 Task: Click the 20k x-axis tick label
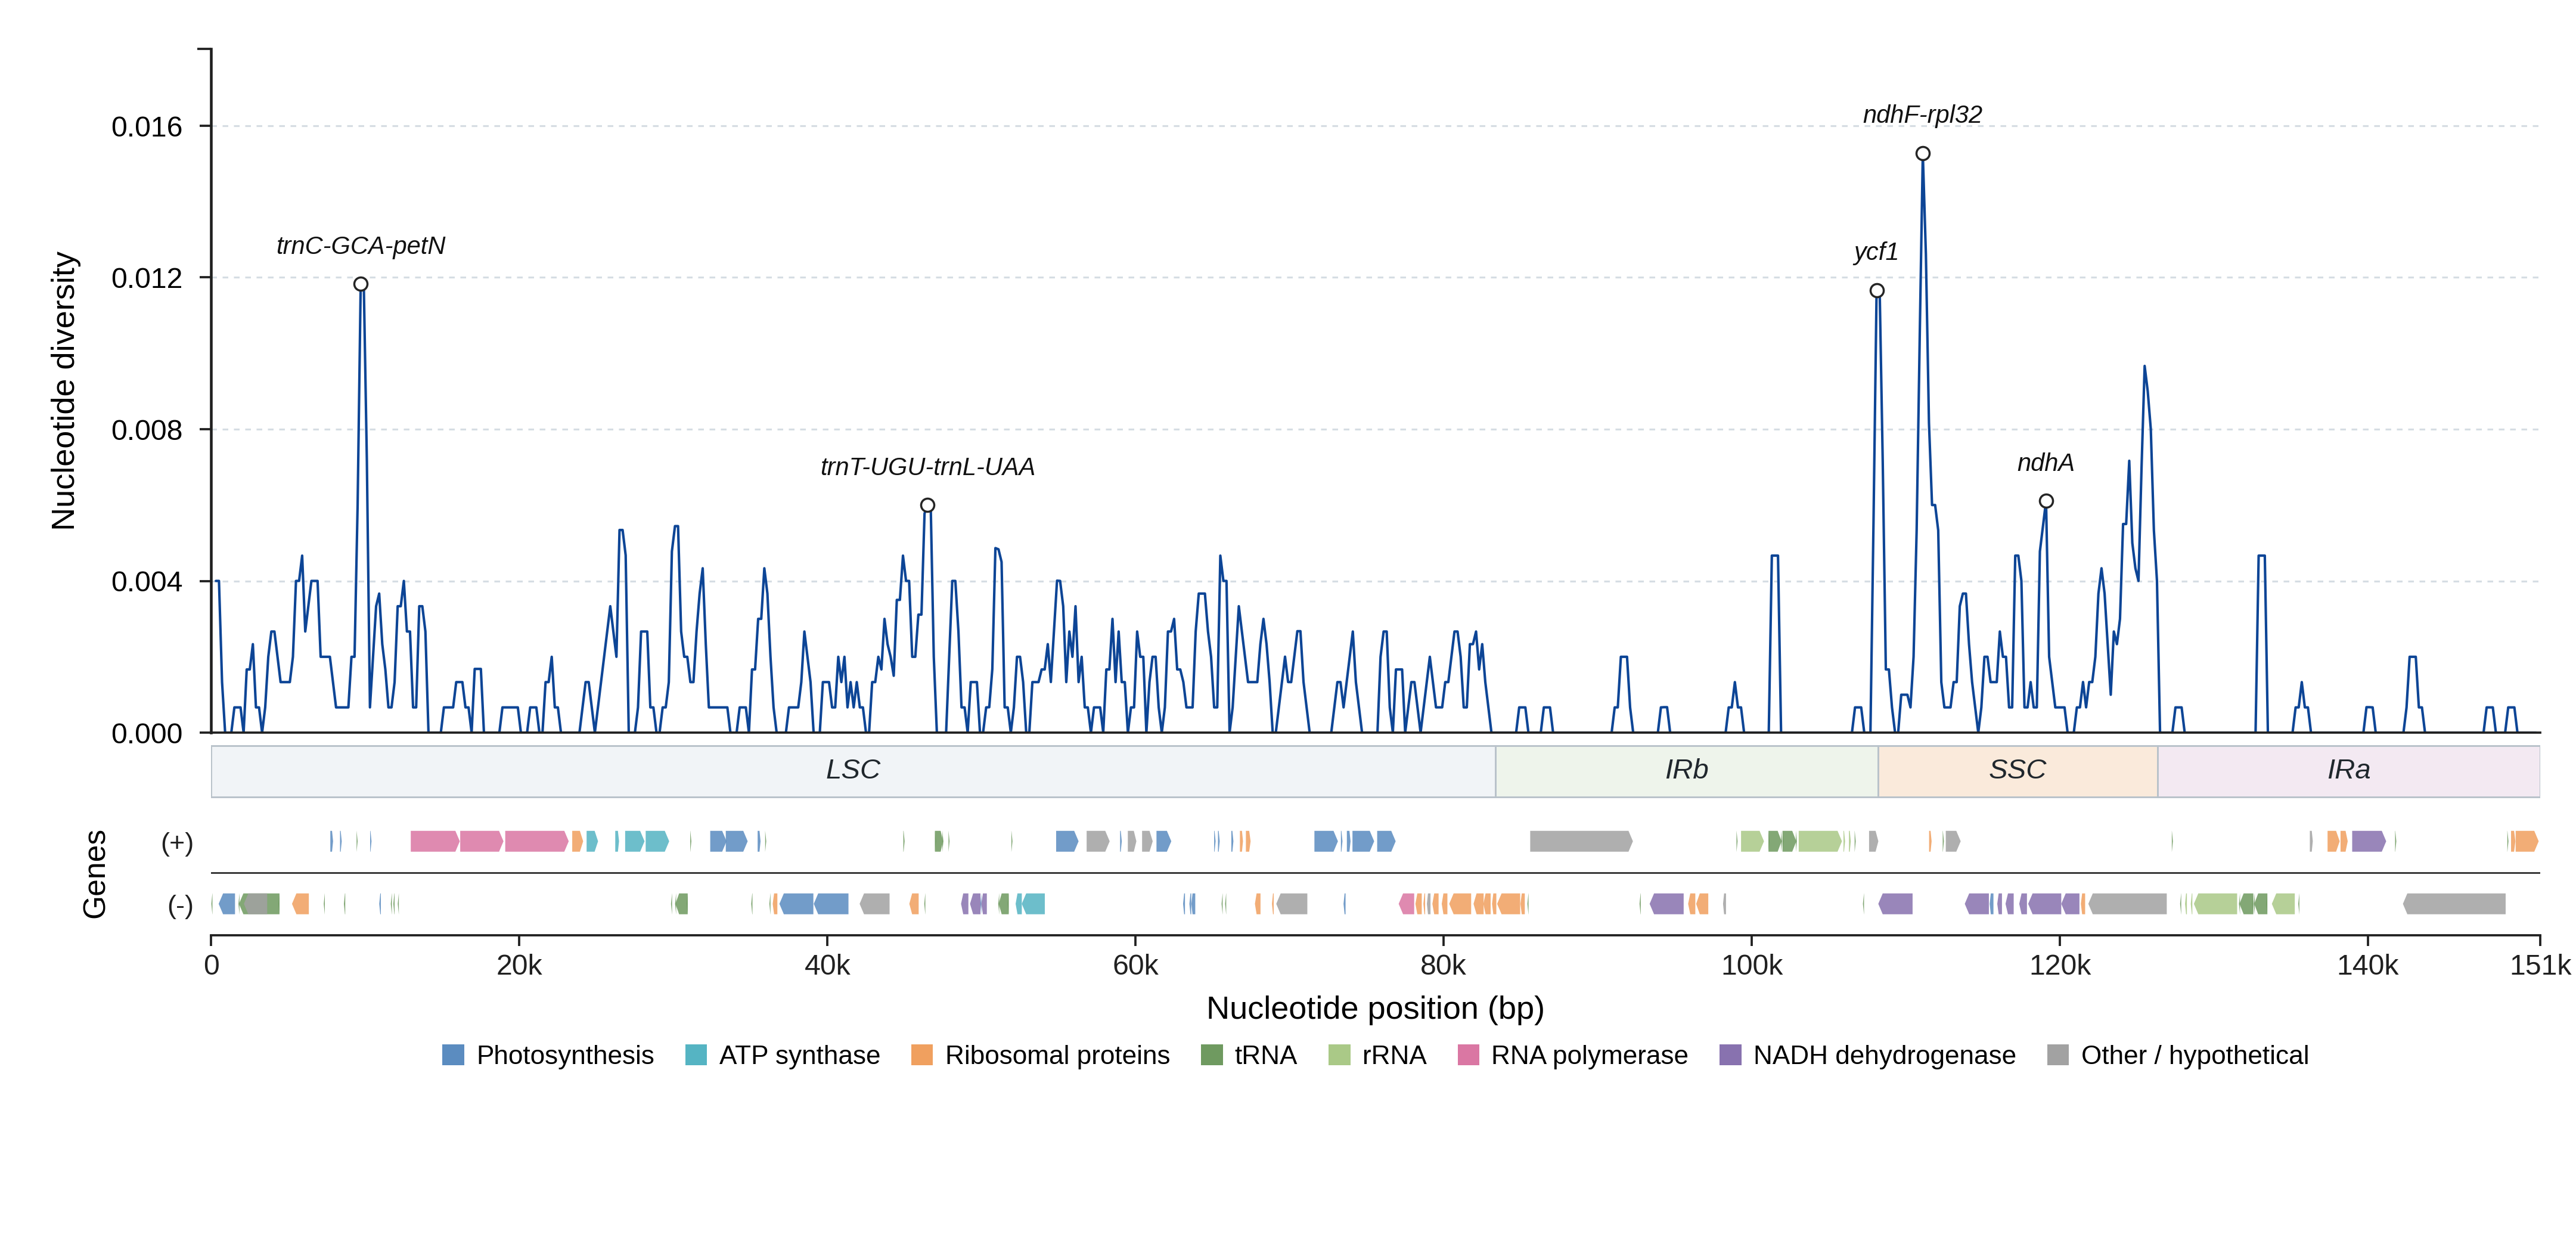[519, 966]
